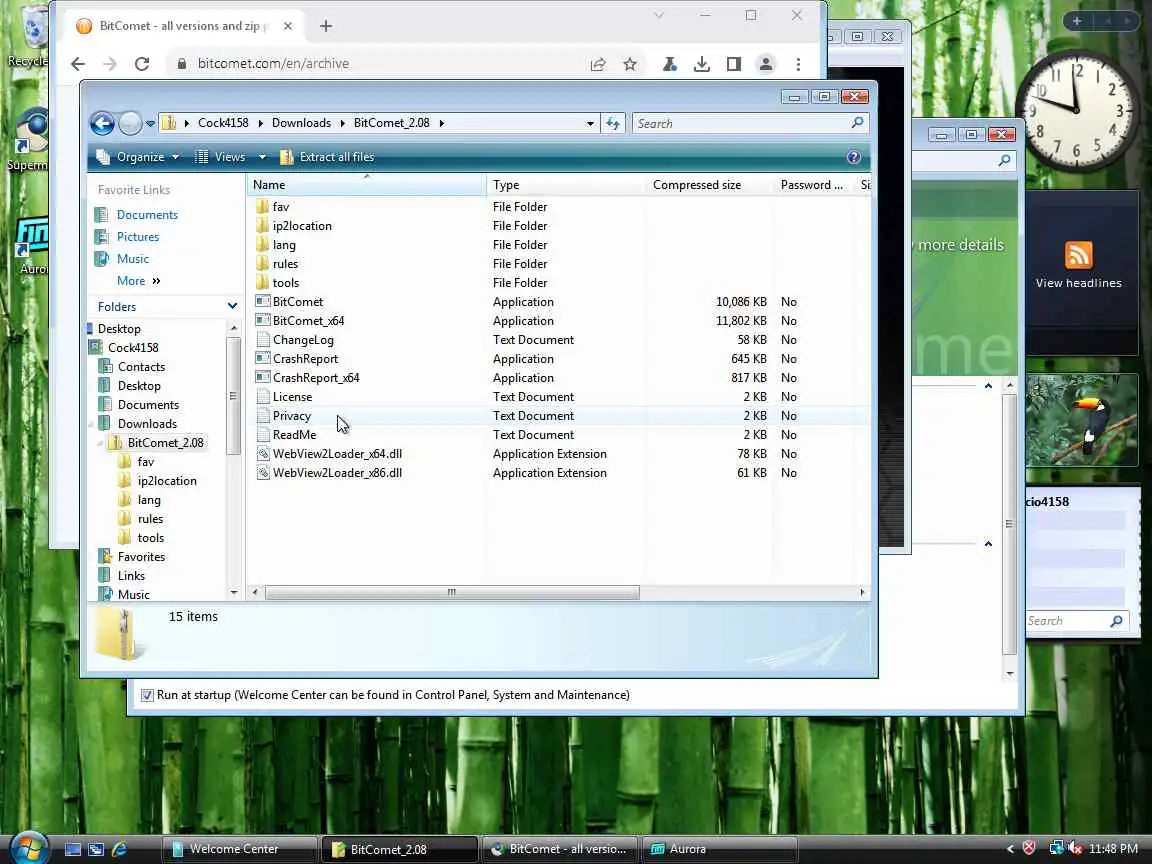1152x864 pixels.
Task: Select the Privacy text document
Action: coord(292,416)
